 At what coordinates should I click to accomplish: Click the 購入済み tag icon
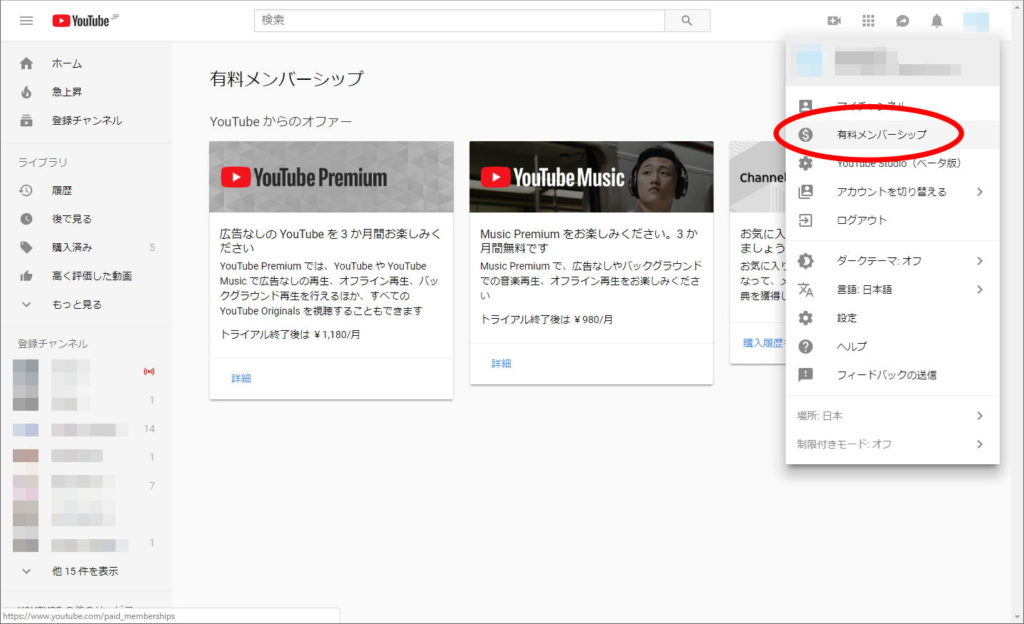(26, 247)
